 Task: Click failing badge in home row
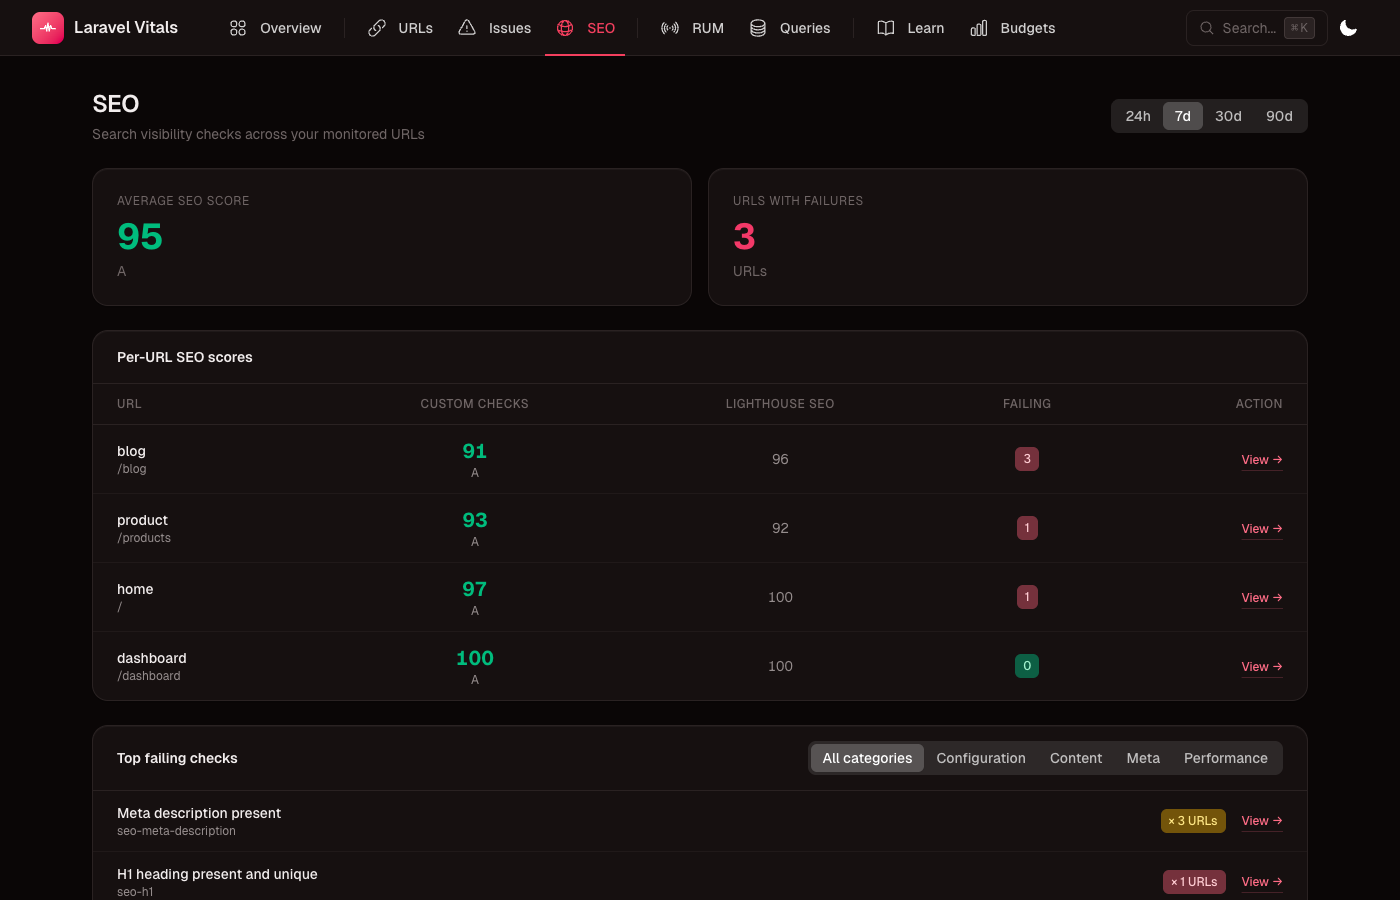click(1027, 597)
